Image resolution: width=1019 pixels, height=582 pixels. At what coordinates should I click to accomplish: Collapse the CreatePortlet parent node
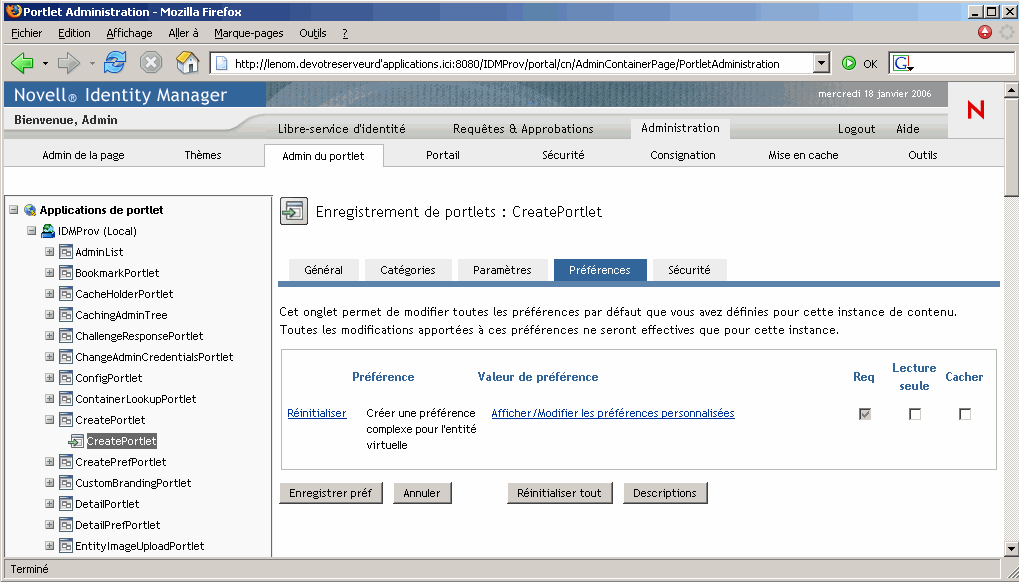[x=49, y=420]
